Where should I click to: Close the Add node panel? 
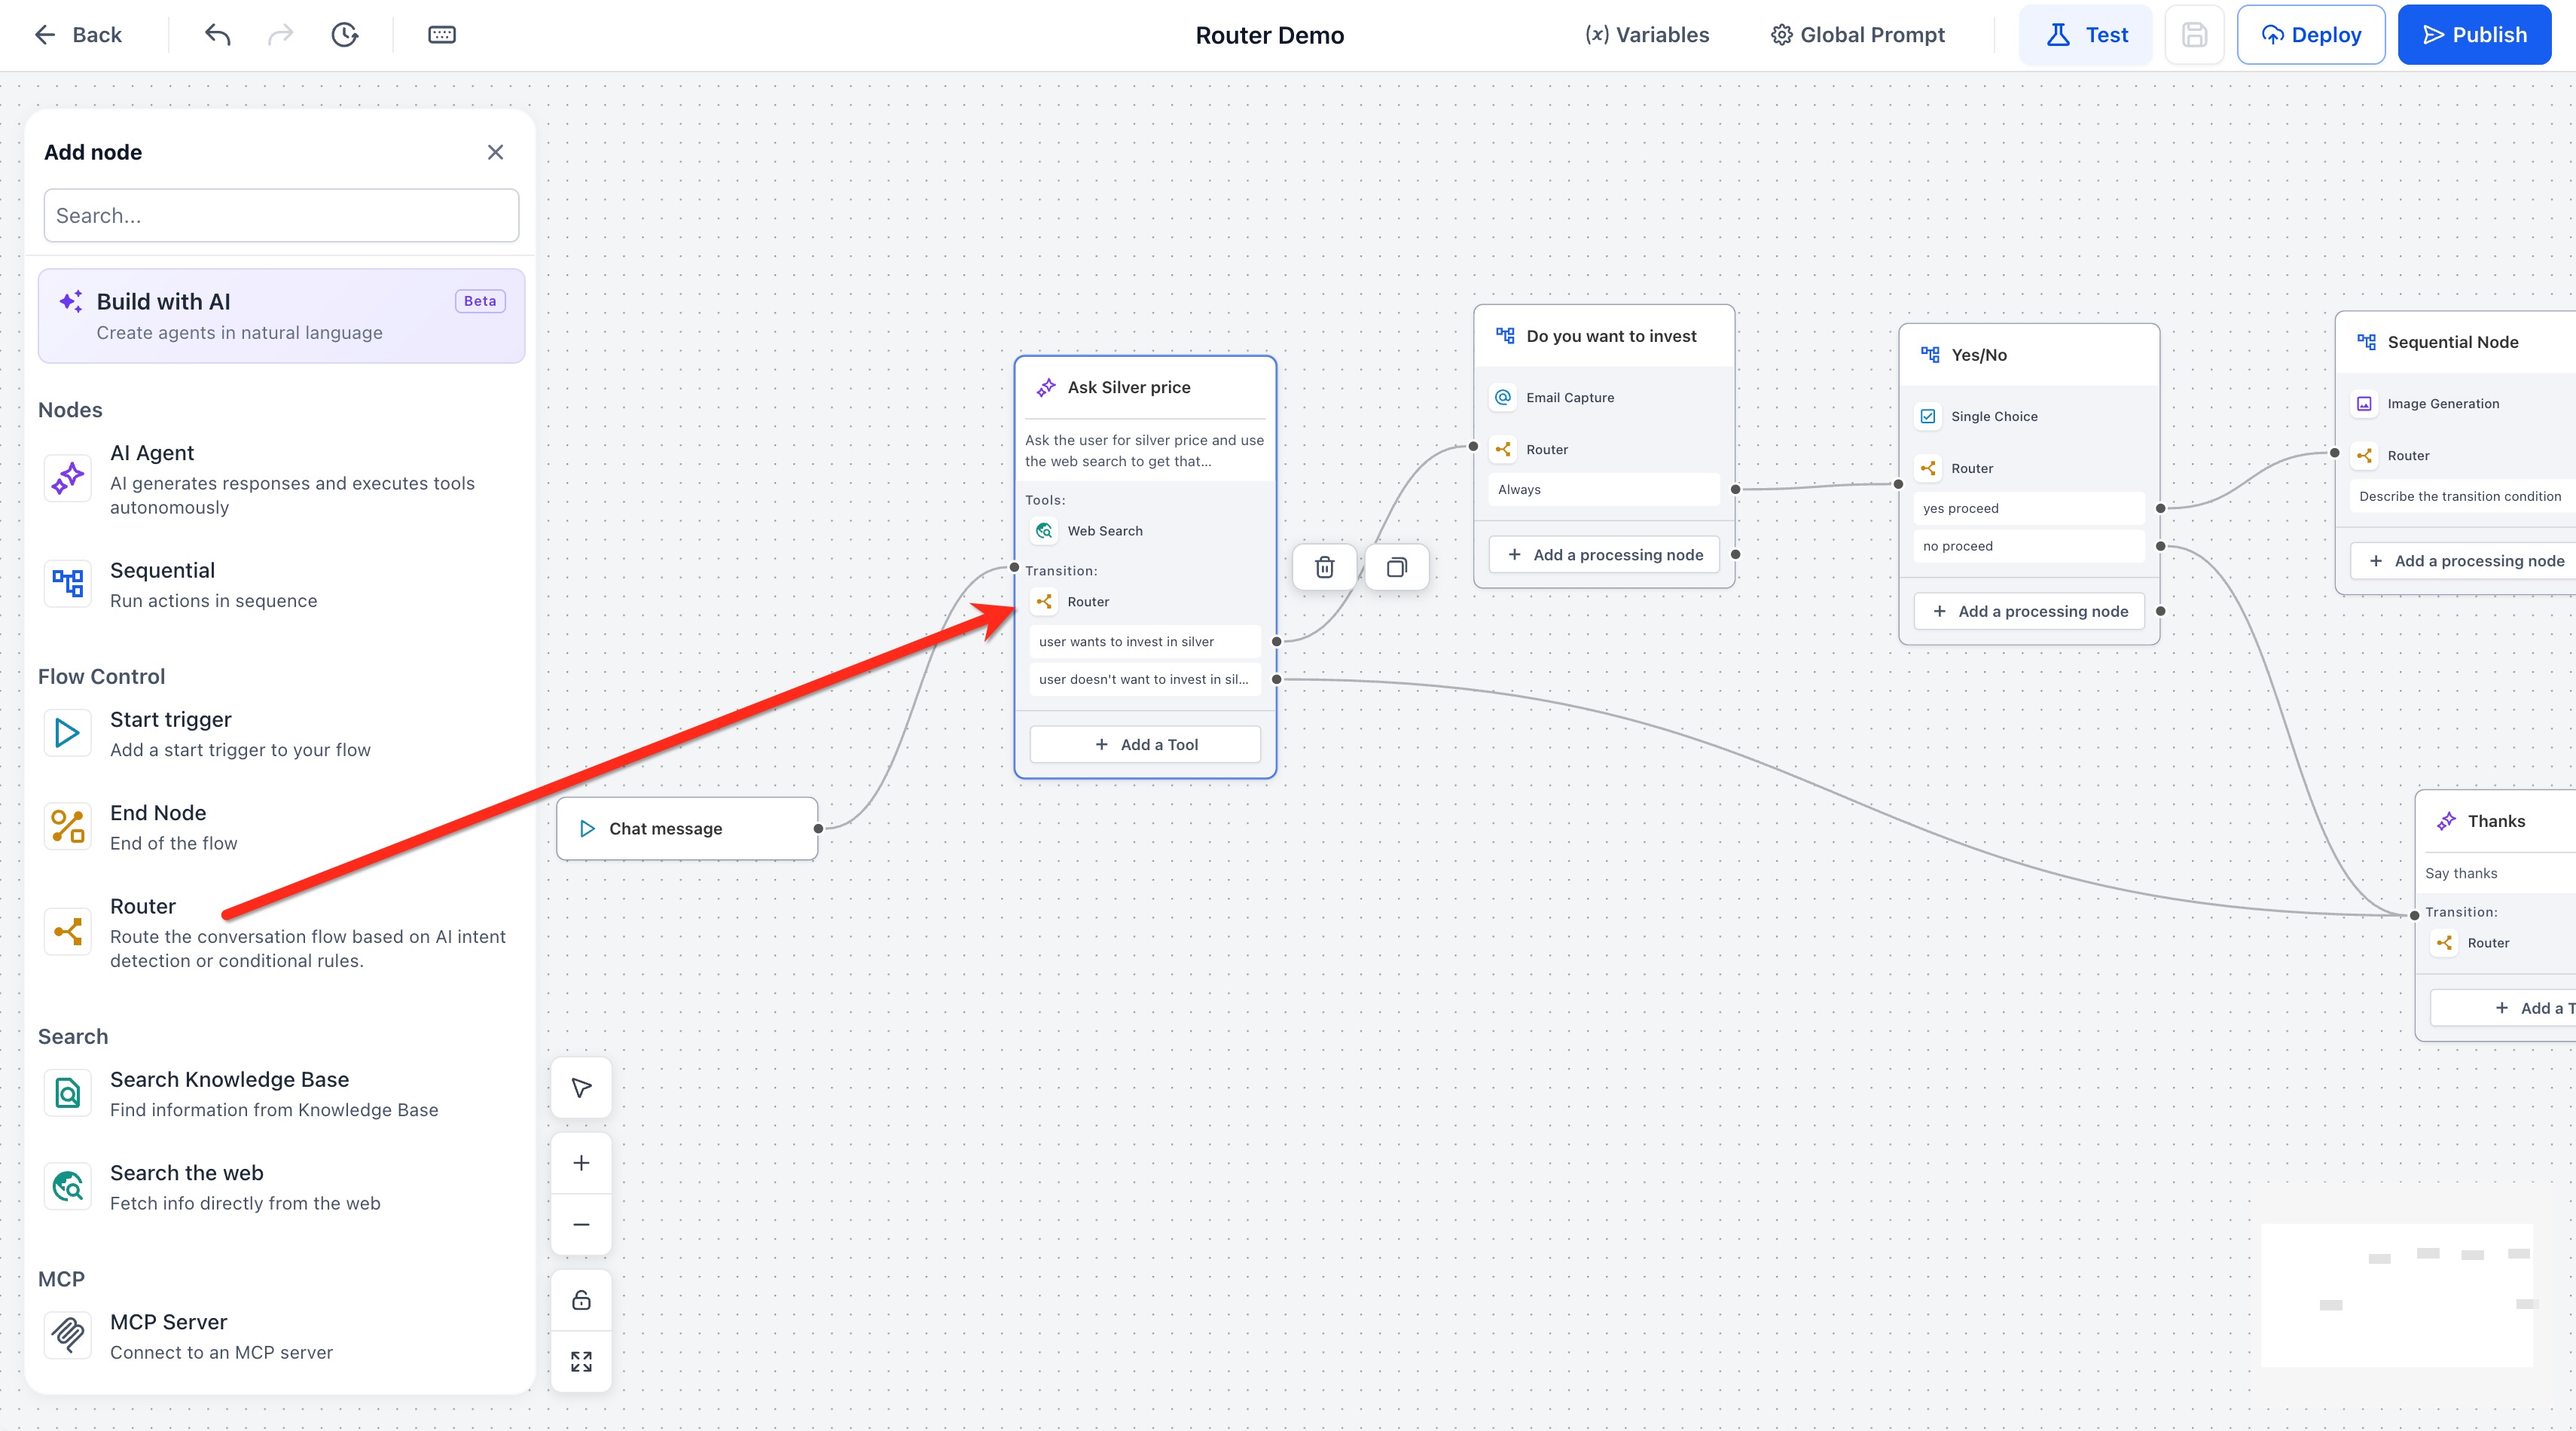495,152
